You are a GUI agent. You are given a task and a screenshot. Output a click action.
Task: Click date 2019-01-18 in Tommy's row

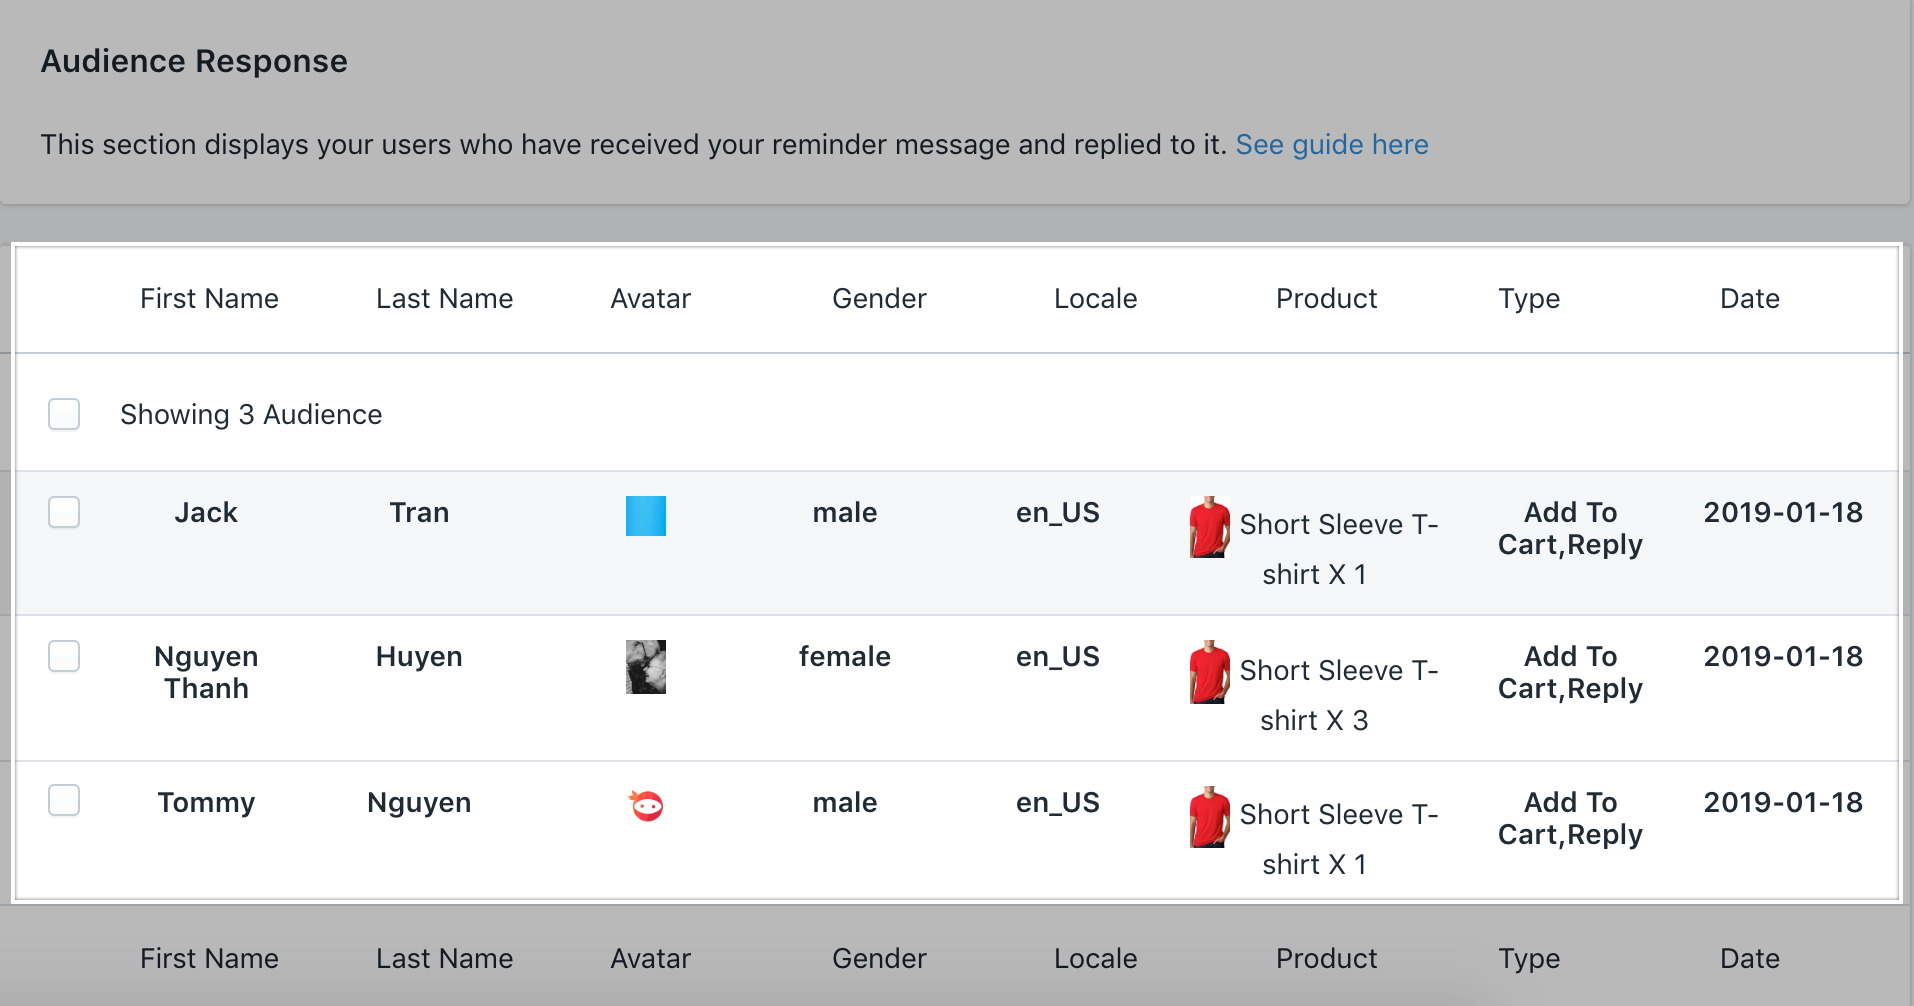tap(1783, 803)
